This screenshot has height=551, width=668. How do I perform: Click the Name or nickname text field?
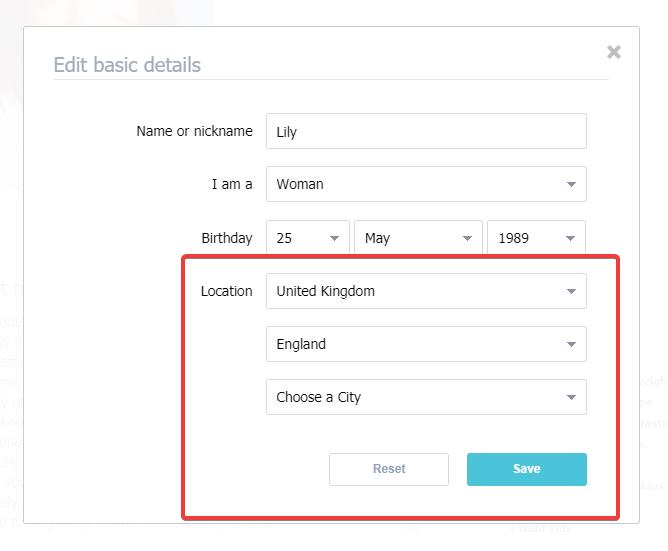point(426,132)
